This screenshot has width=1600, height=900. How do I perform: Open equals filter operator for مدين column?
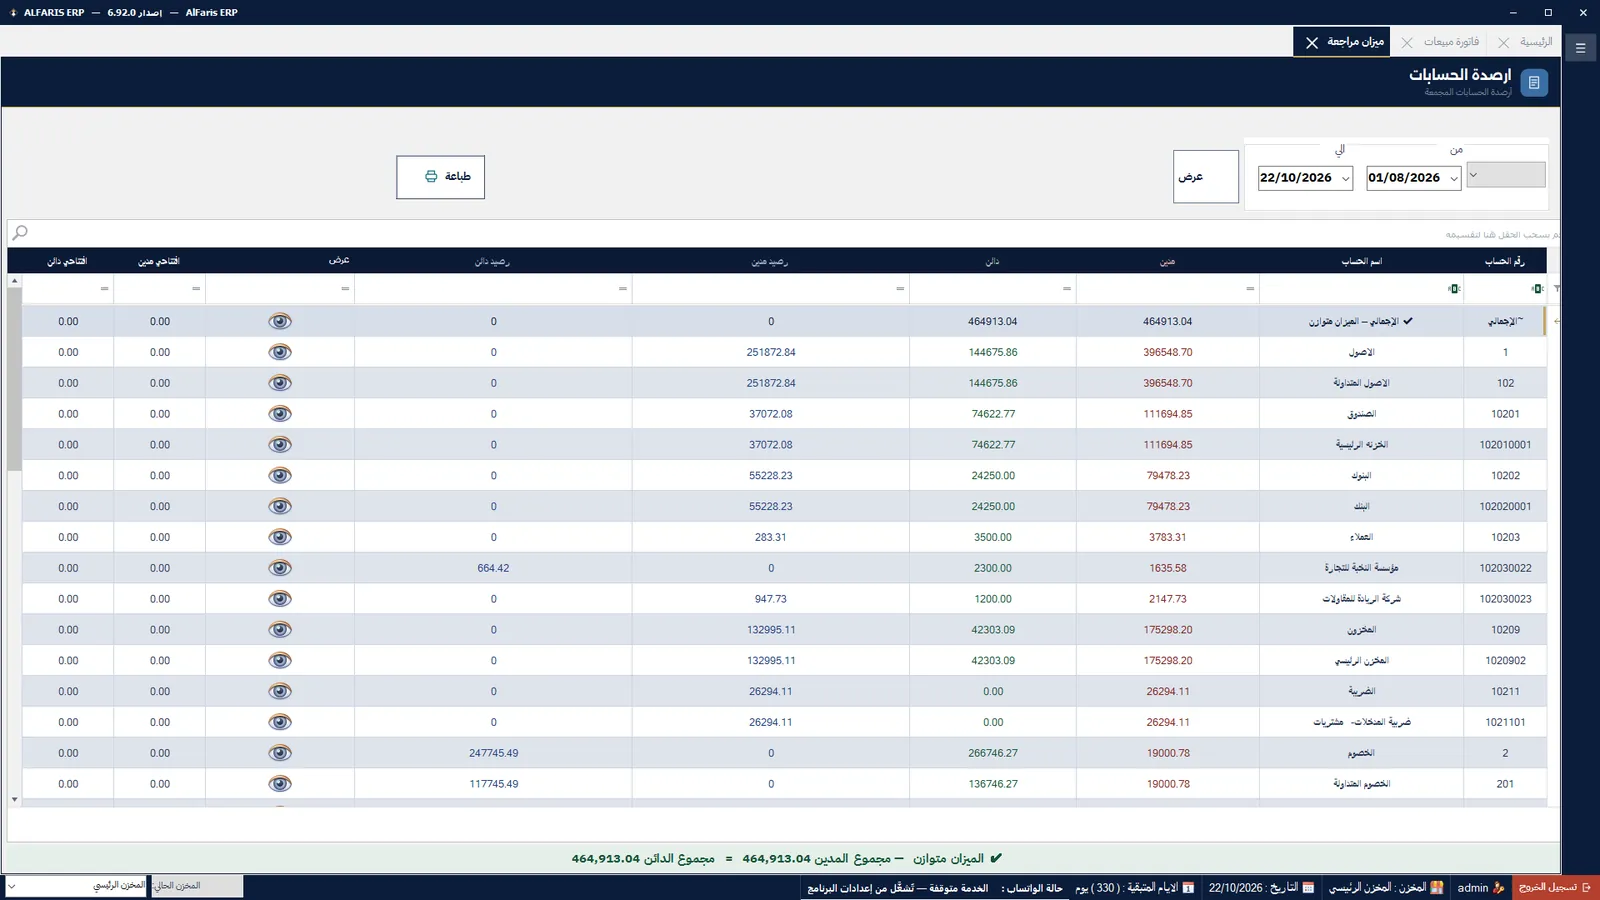pyautogui.click(x=1250, y=289)
